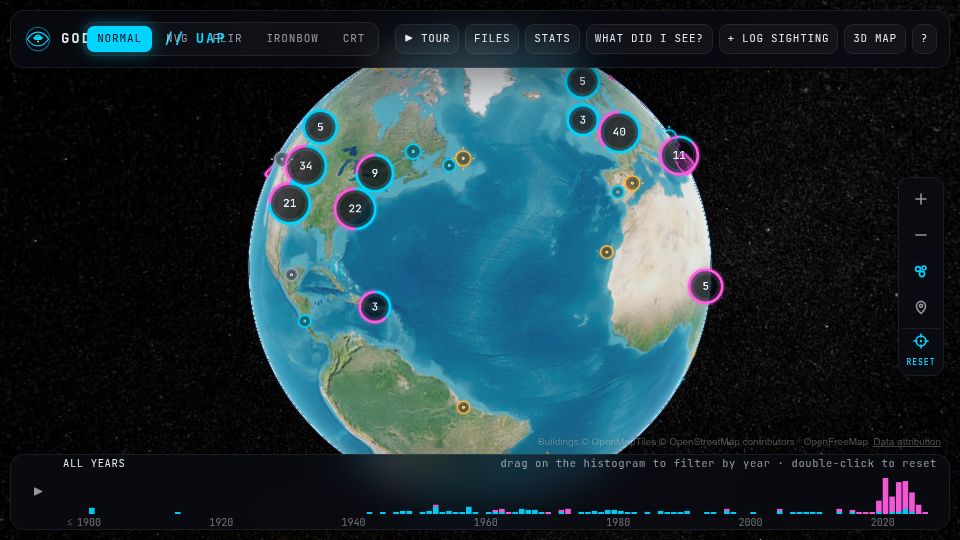The height and width of the screenshot is (540, 960).
Task: Click the 2000 year label on histogram
Action: tap(750, 522)
